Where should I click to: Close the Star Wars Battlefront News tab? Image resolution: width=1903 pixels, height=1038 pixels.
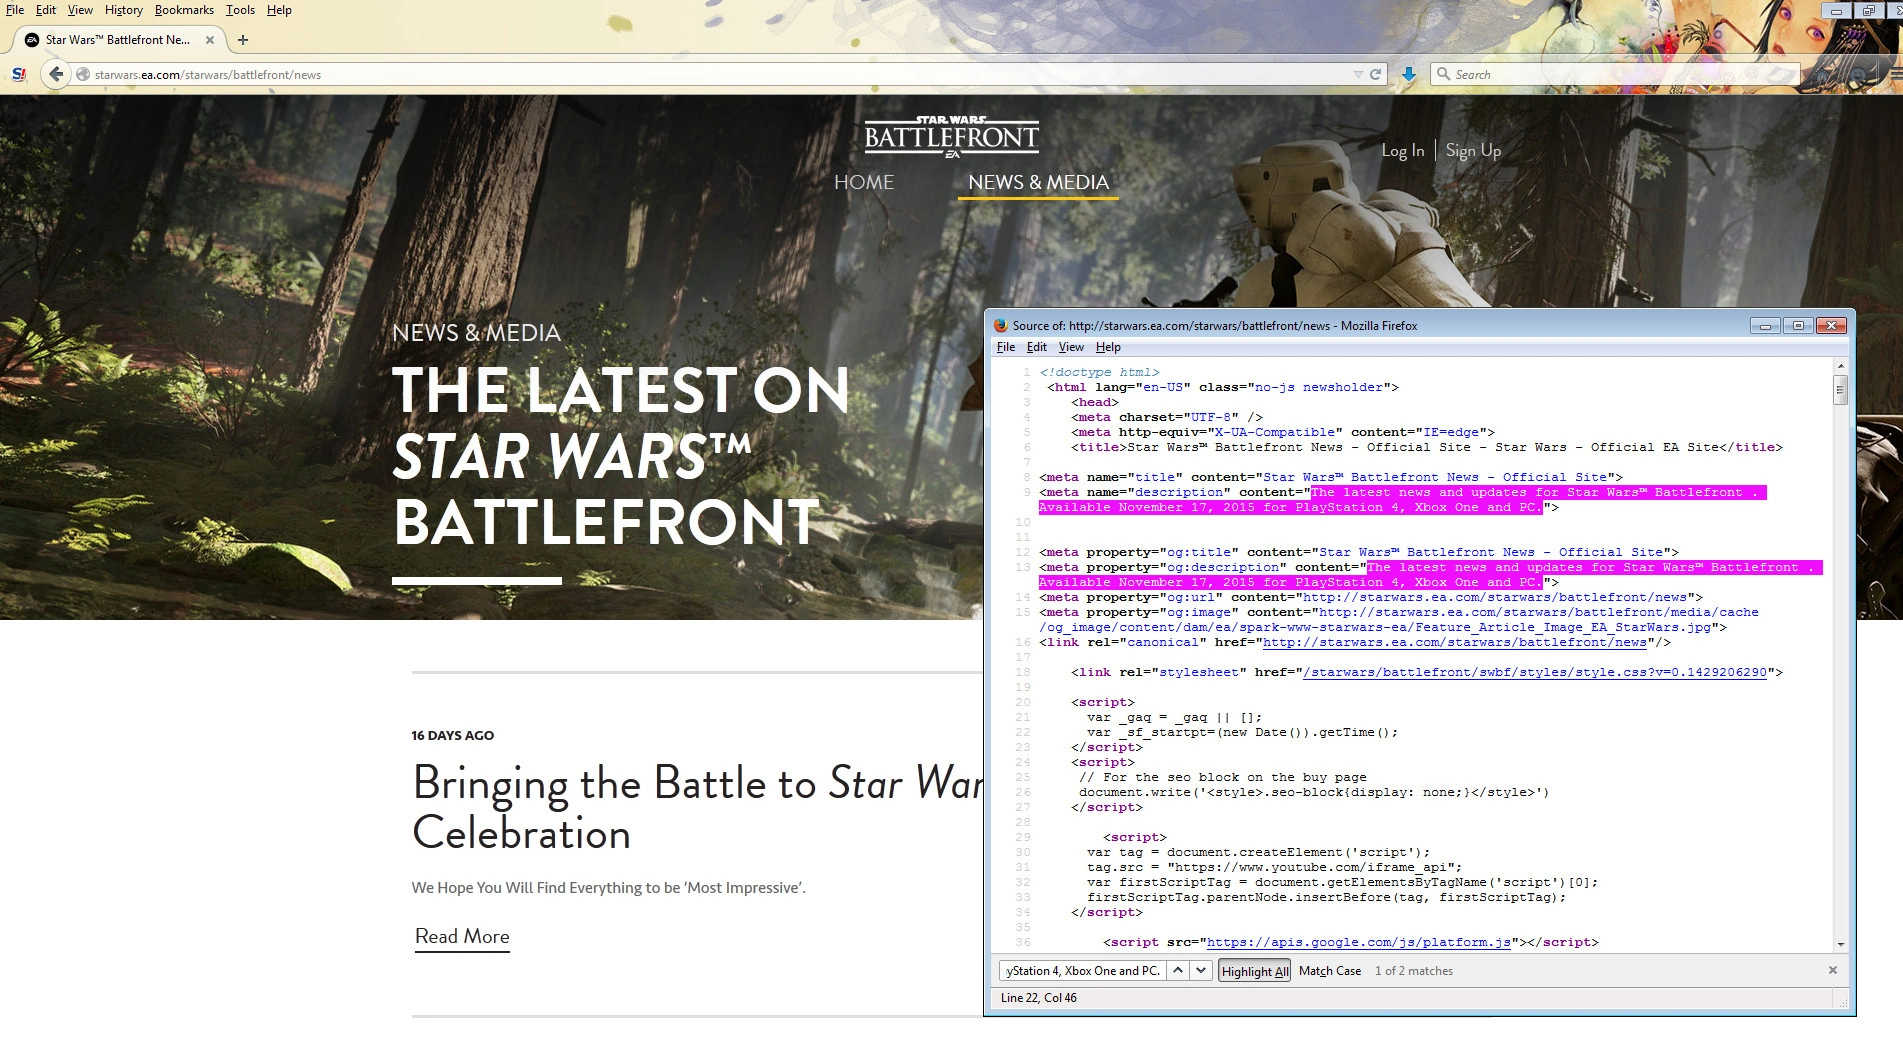[x=209, y=40]
